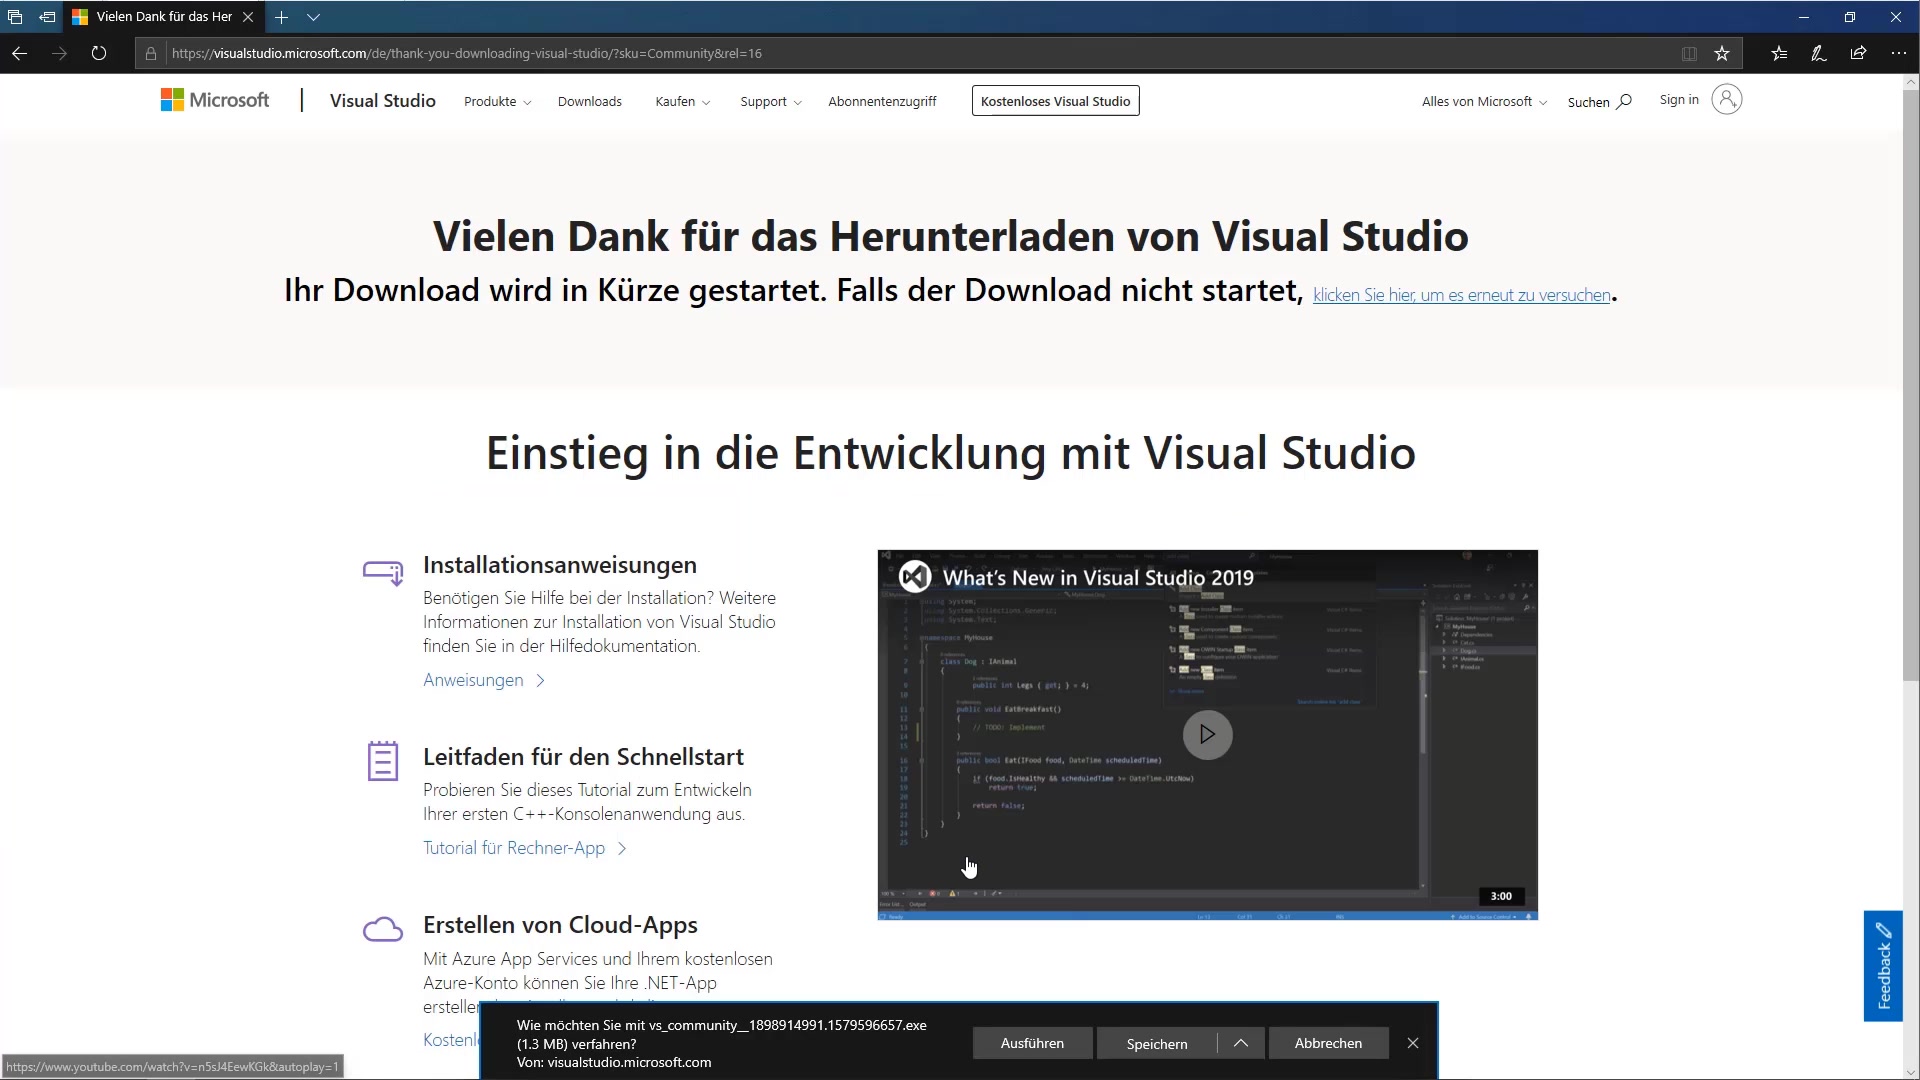Click the add notes pen icon
1920x1080 pixels.
[1819, 54]
